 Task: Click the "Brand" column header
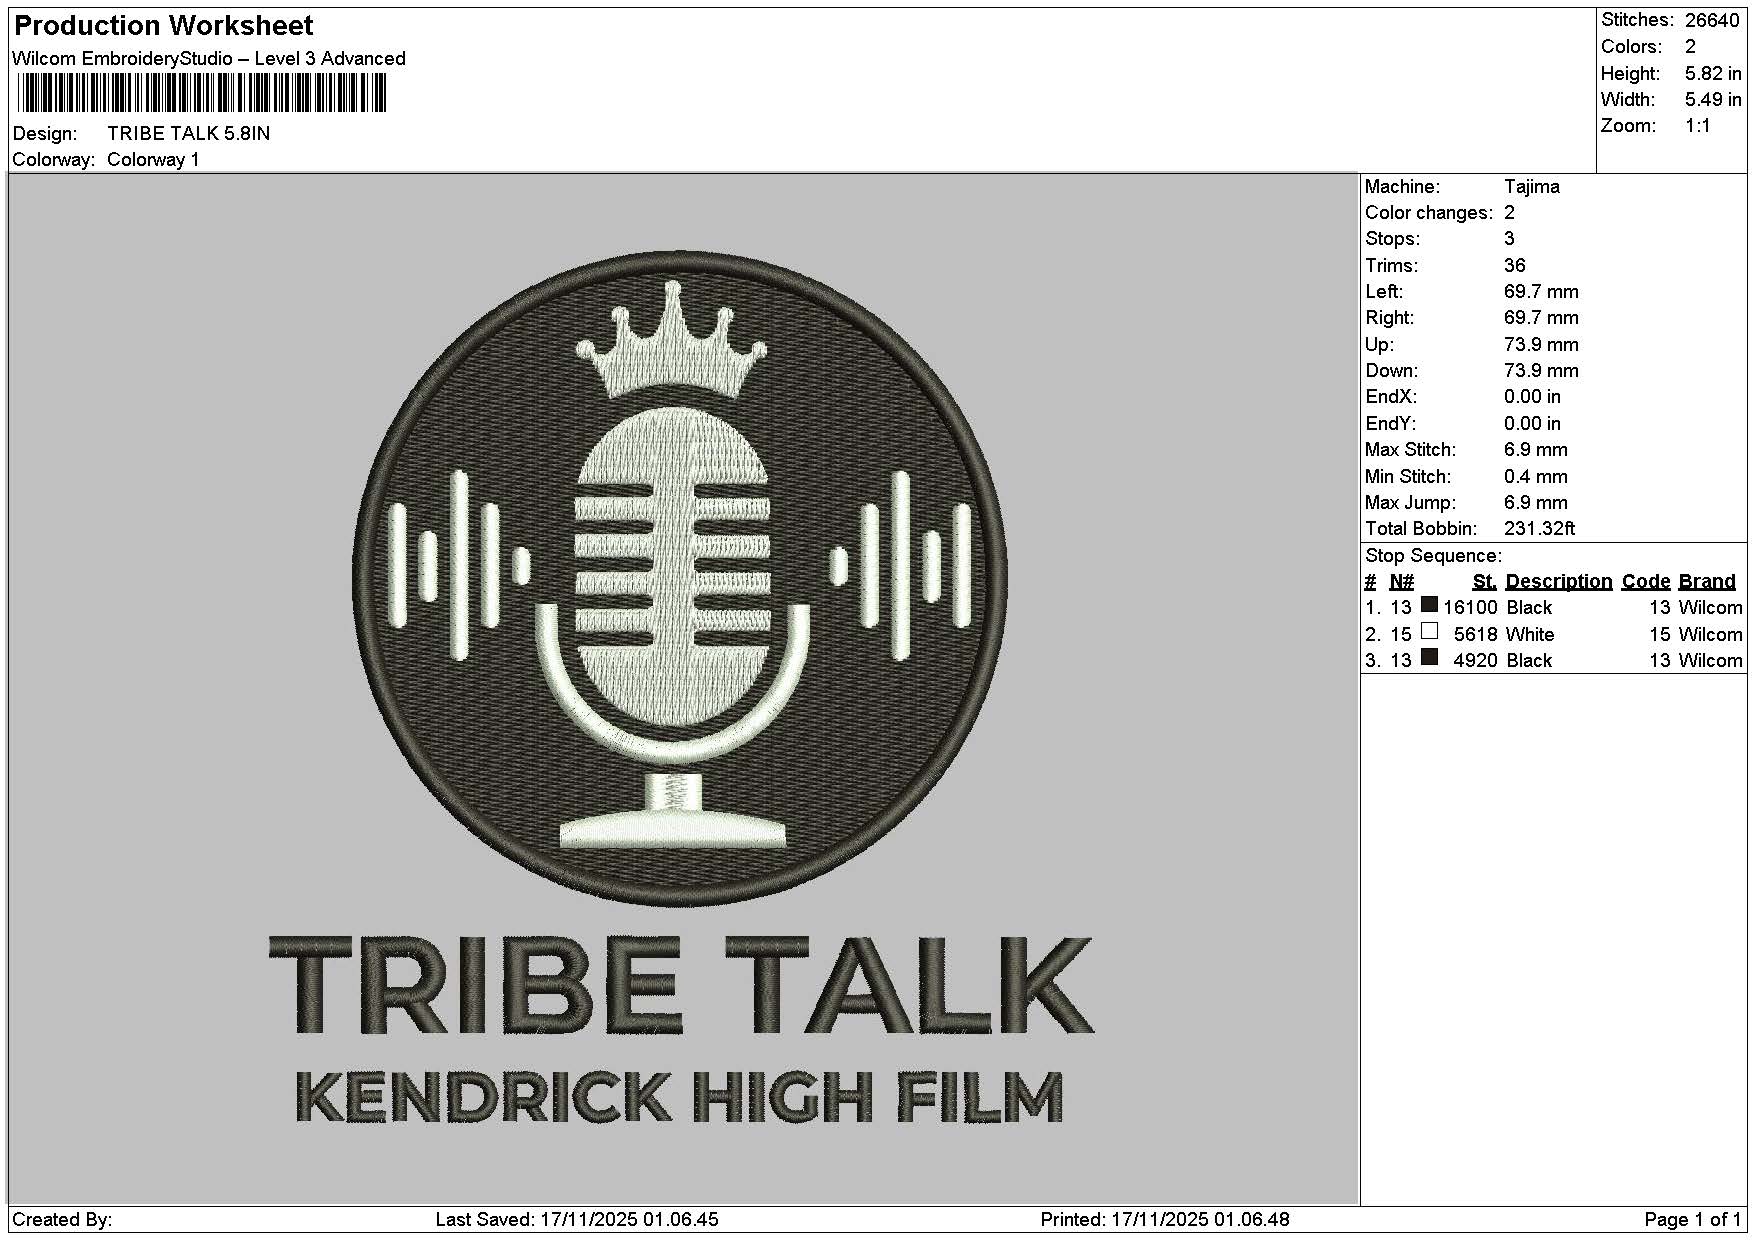(1707, 581)
